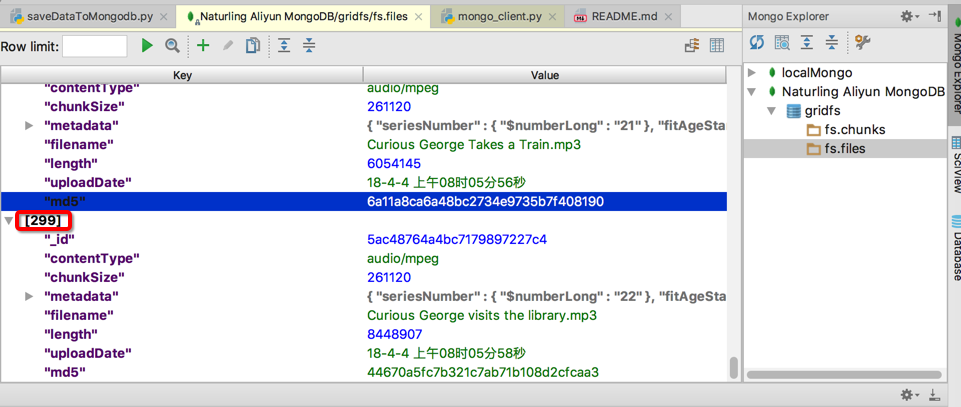Add a new document with green plus
Screen dimensions: 961x407
pos(203,46)
